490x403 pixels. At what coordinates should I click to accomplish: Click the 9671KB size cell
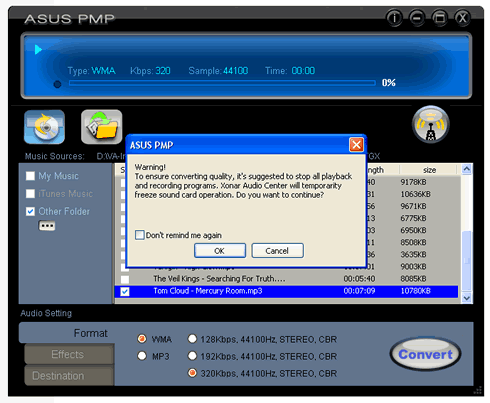[x=413, y=206]
